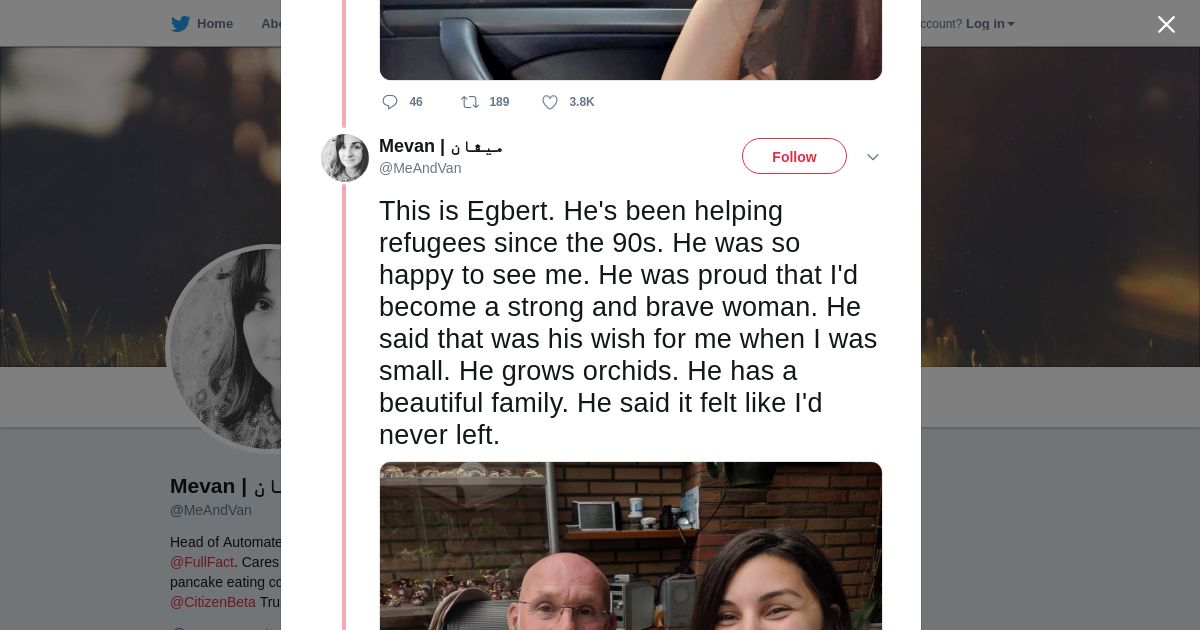Click the heart like icon
Screen dimensions: 1200x630
pyautogui.click(x=550, y=102)
